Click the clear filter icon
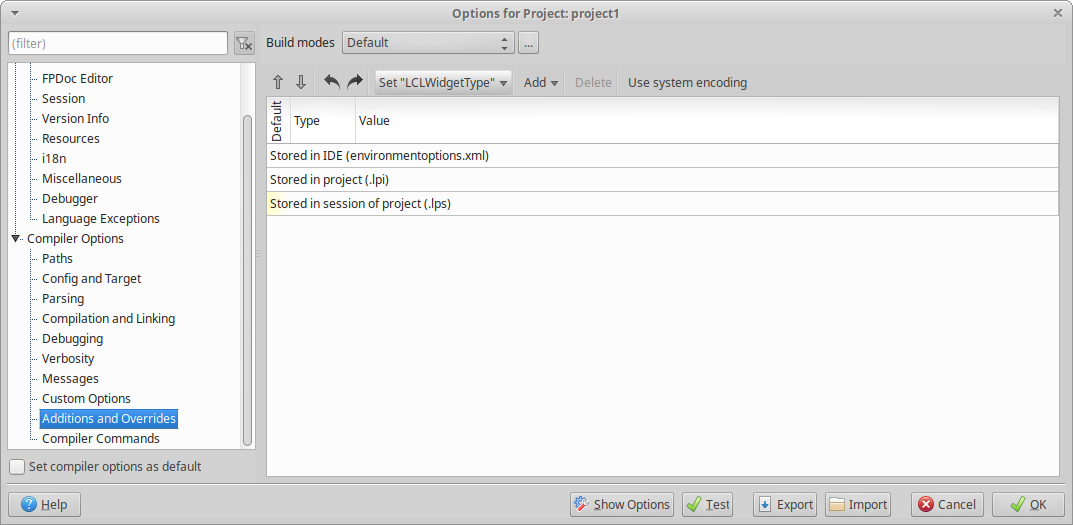Viewport: 1073px width, 525px height. (x=244, y=43)
